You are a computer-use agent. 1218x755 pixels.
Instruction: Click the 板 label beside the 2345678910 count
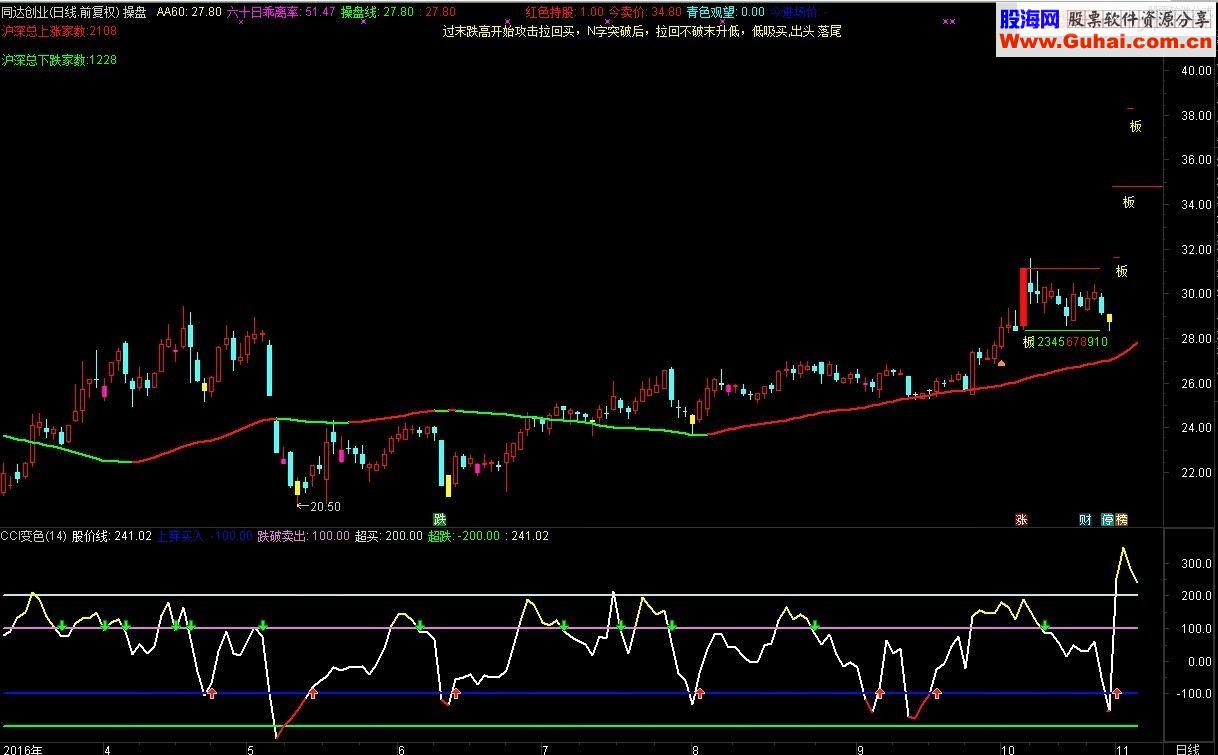click(x=1029, y=342)
